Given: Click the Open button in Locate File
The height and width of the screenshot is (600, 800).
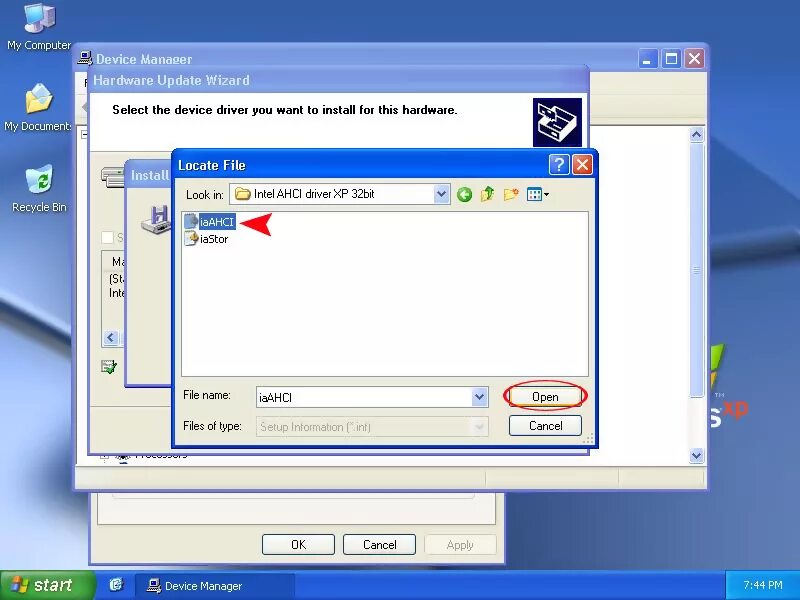Looking at the screenshot, I should 545,396.
